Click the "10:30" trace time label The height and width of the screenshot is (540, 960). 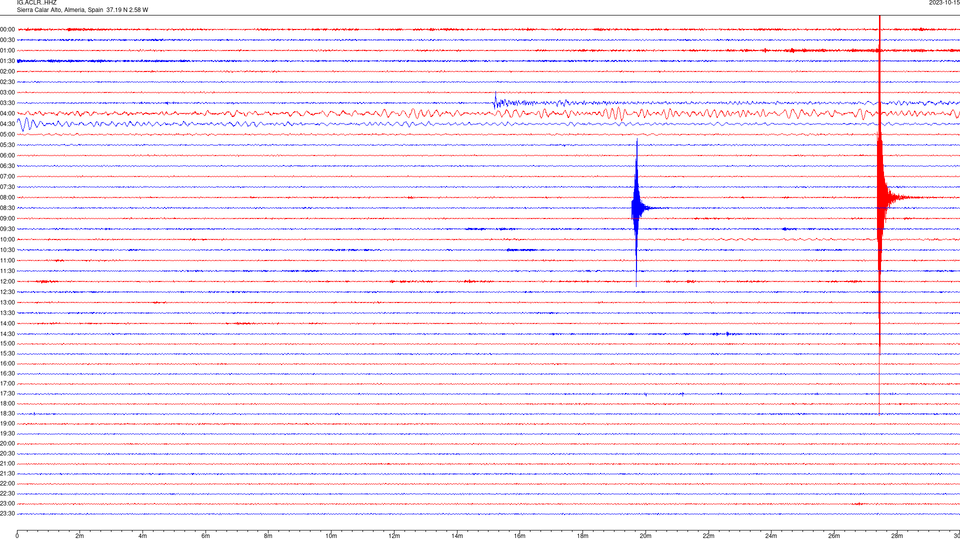click(x=8, y=250)
